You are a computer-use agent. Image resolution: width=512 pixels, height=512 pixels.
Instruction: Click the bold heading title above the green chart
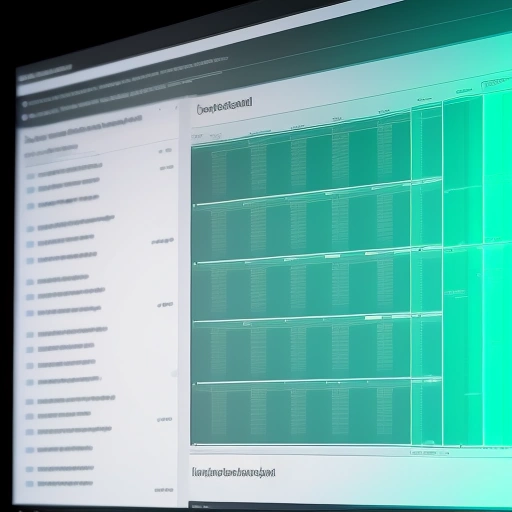tap(225, 106)
